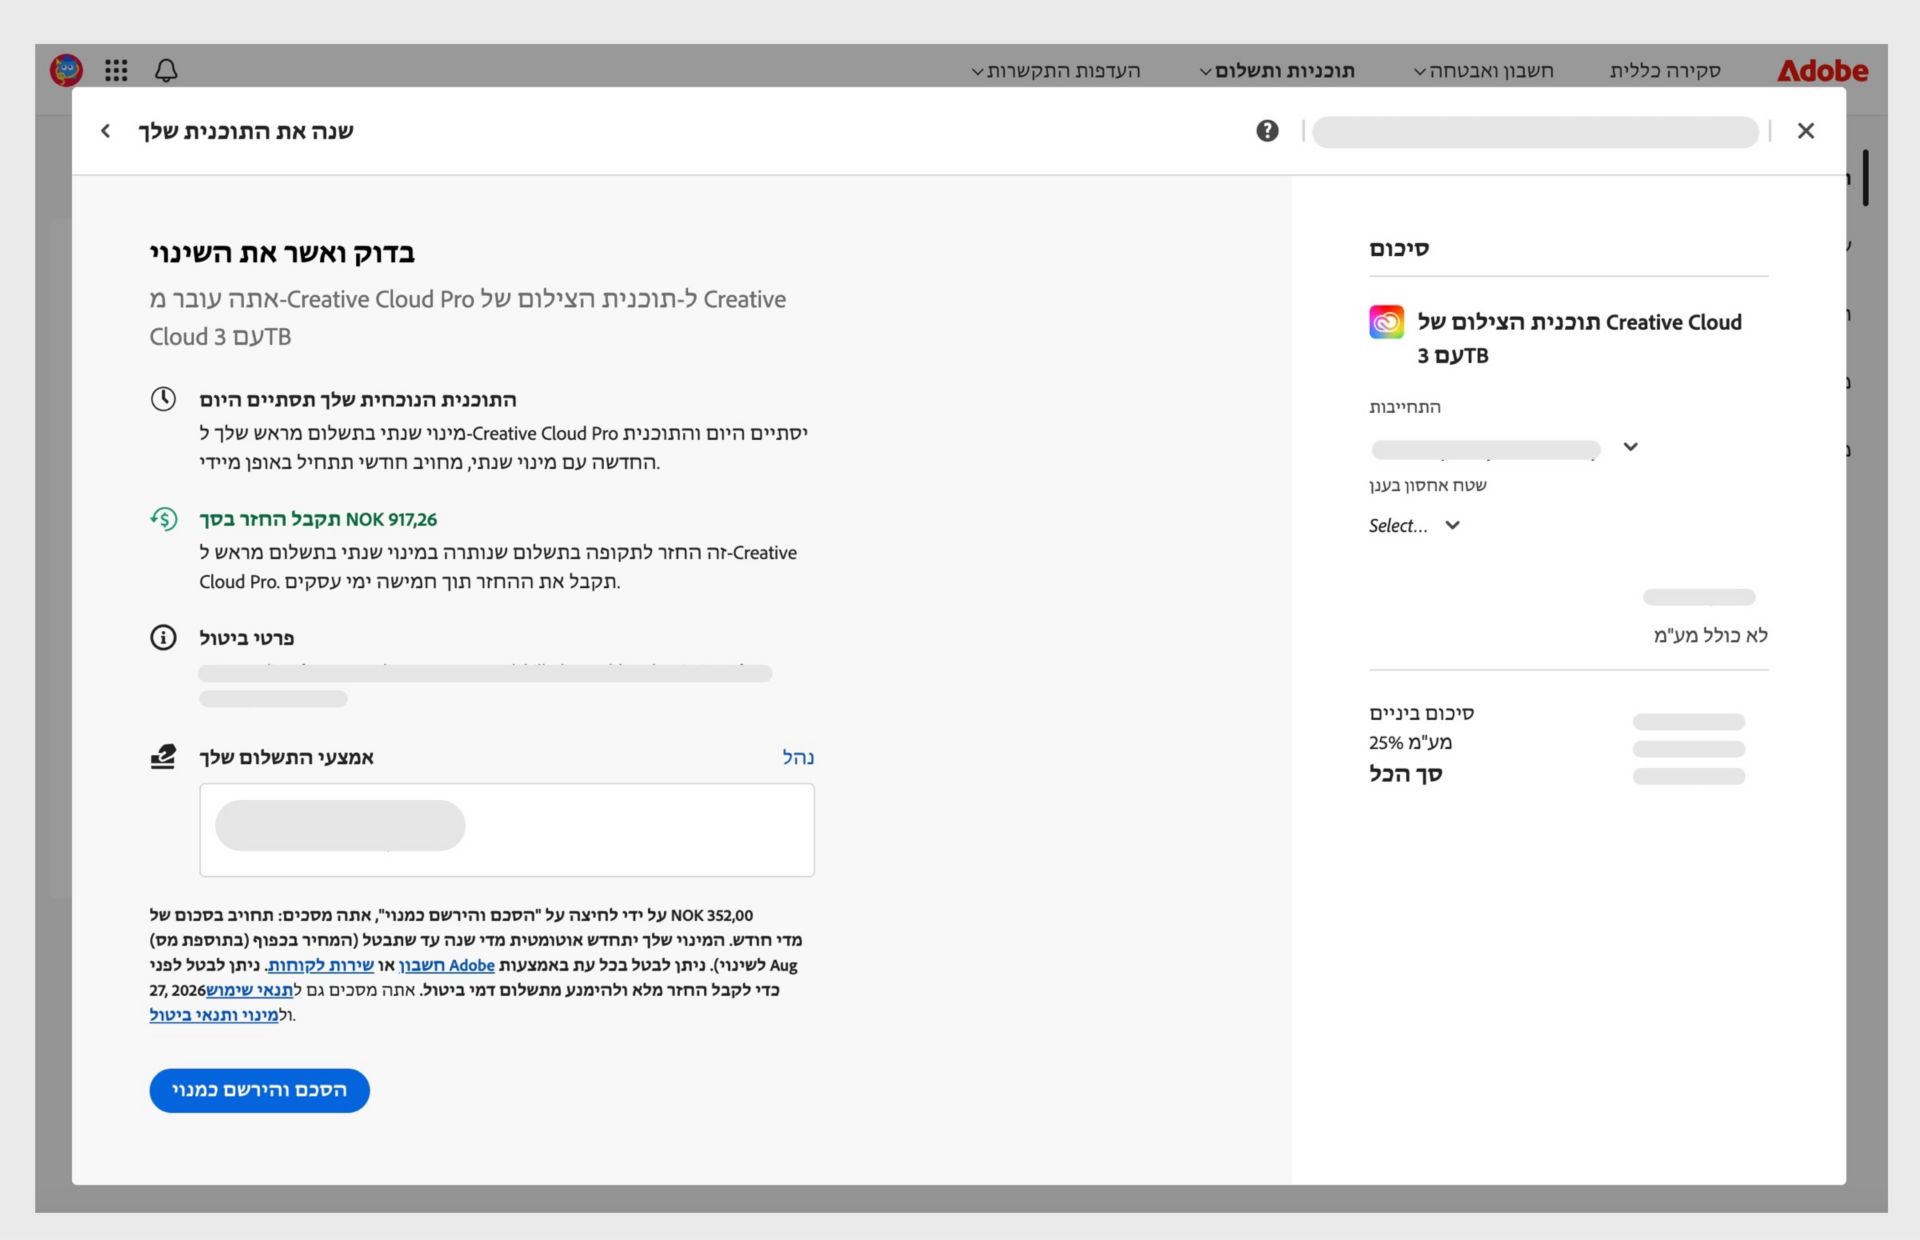Image resolution: width=1920 pixels, height=1240 pixels.
Task: Click the הסכם והירשם כמנוי button
Action: (260, 1090)
